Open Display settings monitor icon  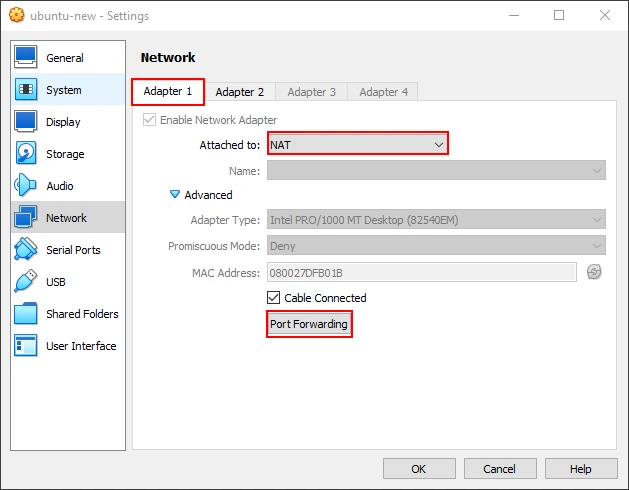(x=27, y=122)
